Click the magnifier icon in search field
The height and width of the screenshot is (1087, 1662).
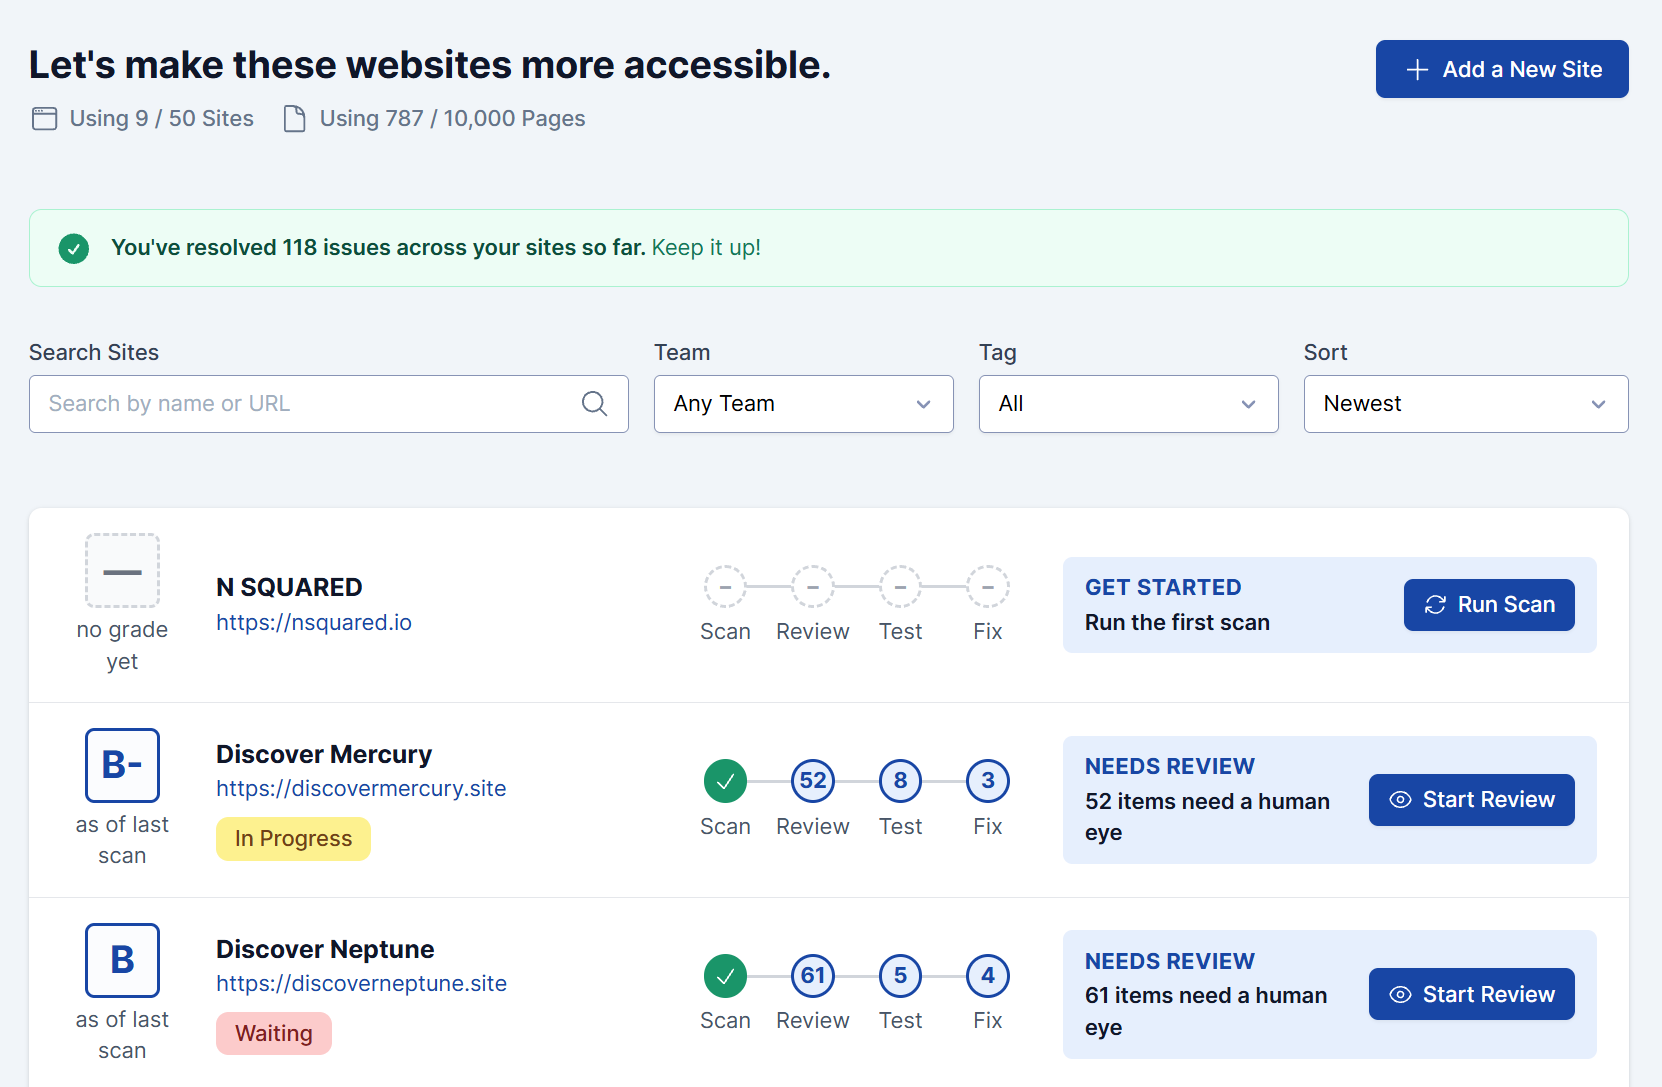pos(594,403)
